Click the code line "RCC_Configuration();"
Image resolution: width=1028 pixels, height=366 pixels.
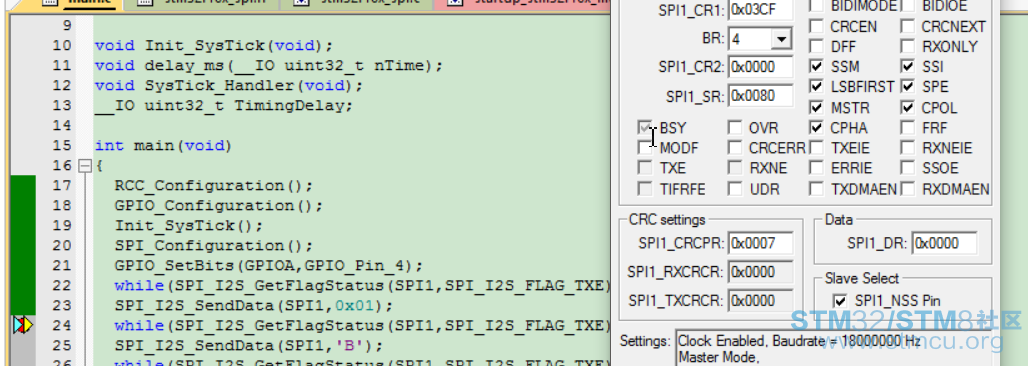pos(214,186)
